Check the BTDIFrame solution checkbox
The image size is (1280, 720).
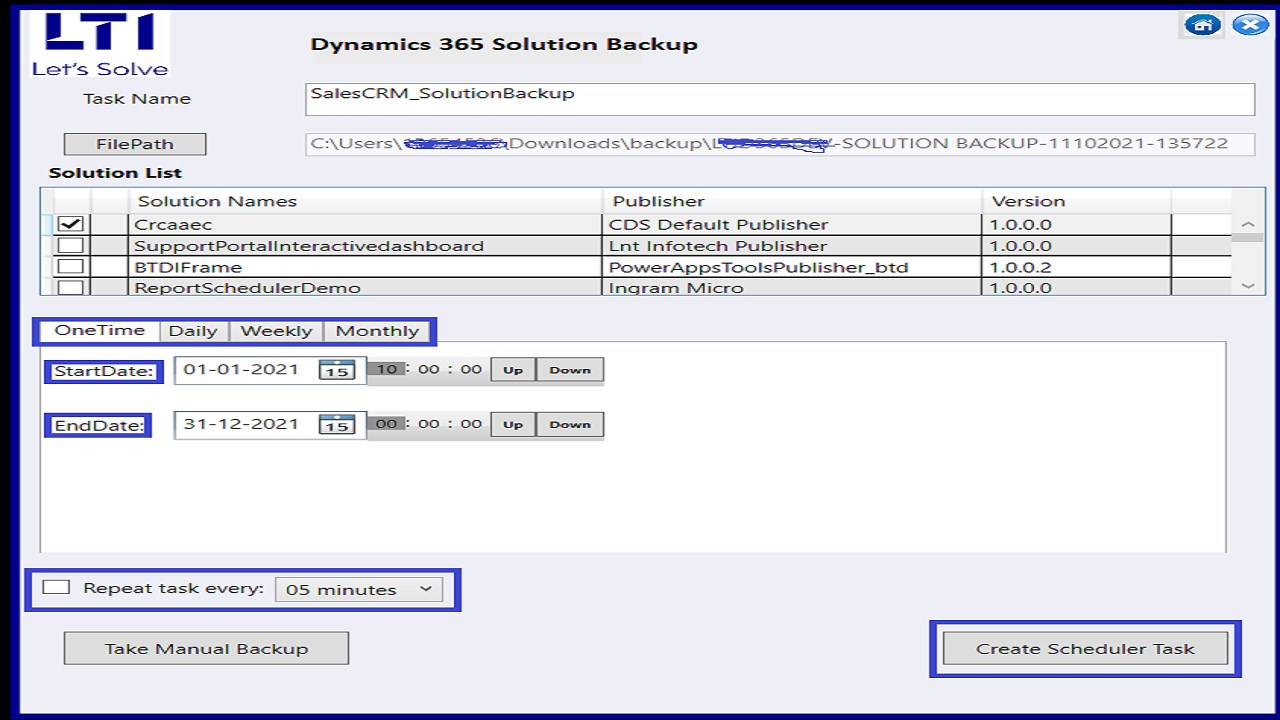tap(71, 266)
